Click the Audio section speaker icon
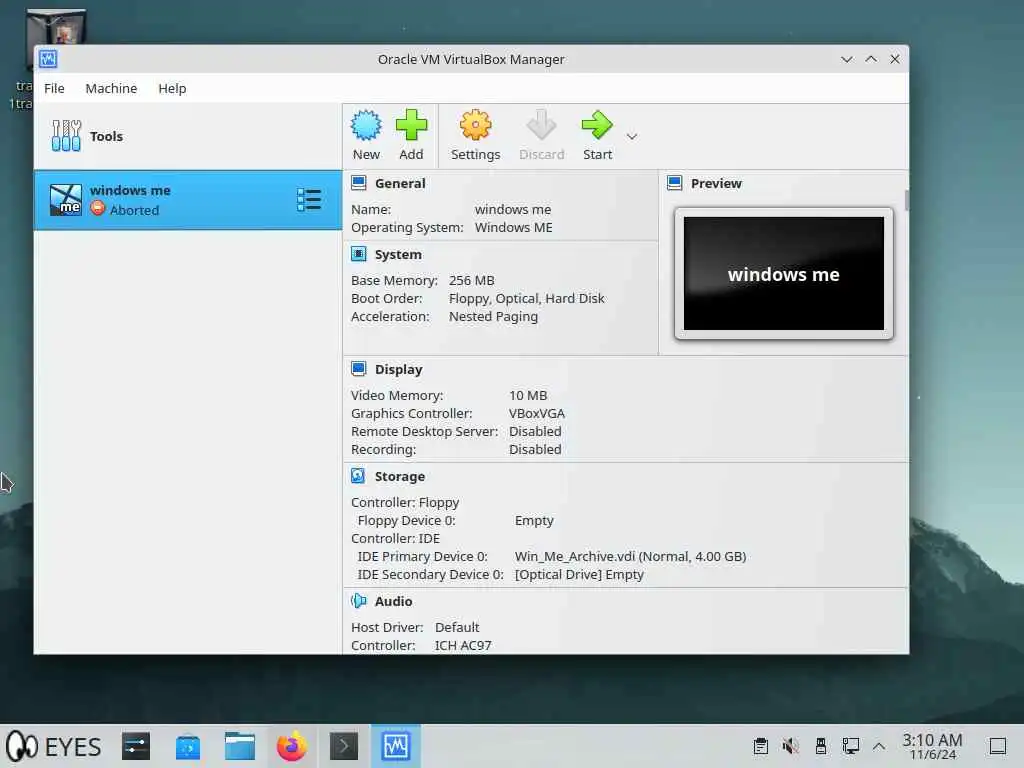This screenshot has width=1024, height=768. tap(359, 601)
